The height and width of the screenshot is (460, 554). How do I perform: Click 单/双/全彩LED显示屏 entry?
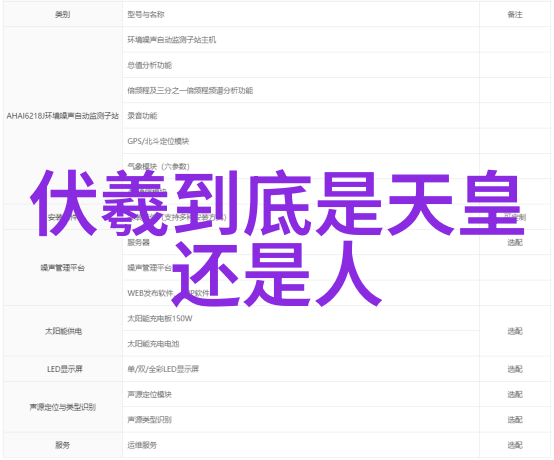(163, 369)
